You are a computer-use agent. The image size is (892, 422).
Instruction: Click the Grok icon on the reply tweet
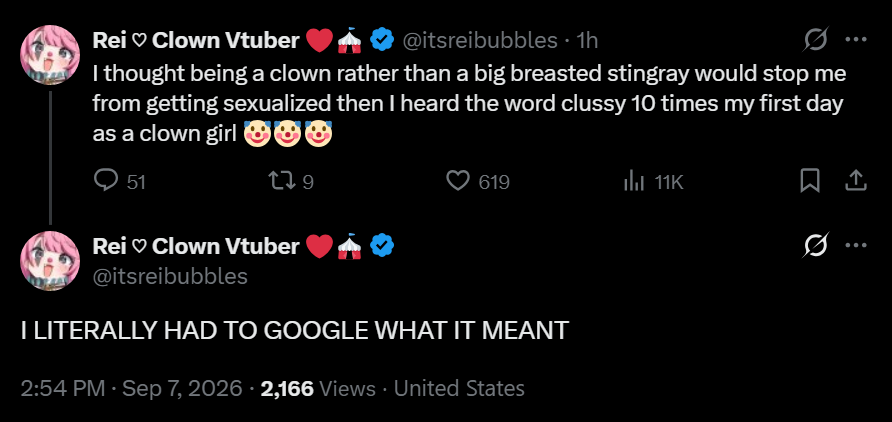(x=816, y=246)
